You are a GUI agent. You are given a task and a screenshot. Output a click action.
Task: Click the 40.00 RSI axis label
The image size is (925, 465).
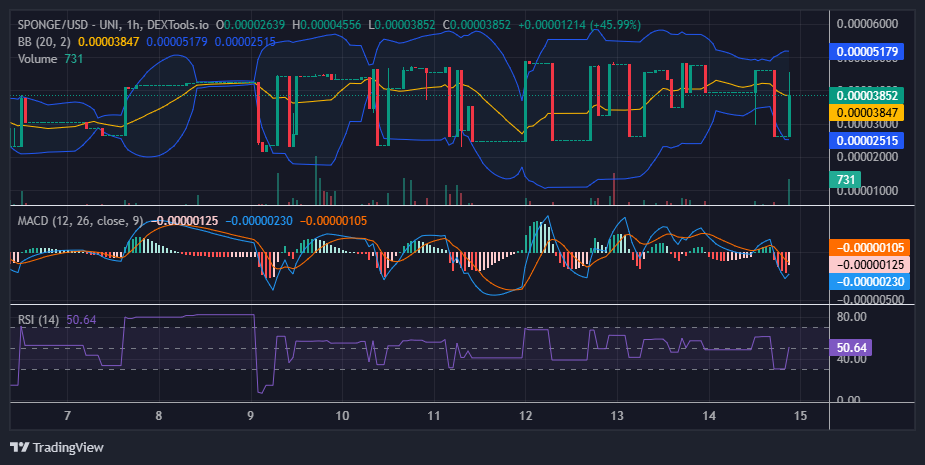(852, 359)
